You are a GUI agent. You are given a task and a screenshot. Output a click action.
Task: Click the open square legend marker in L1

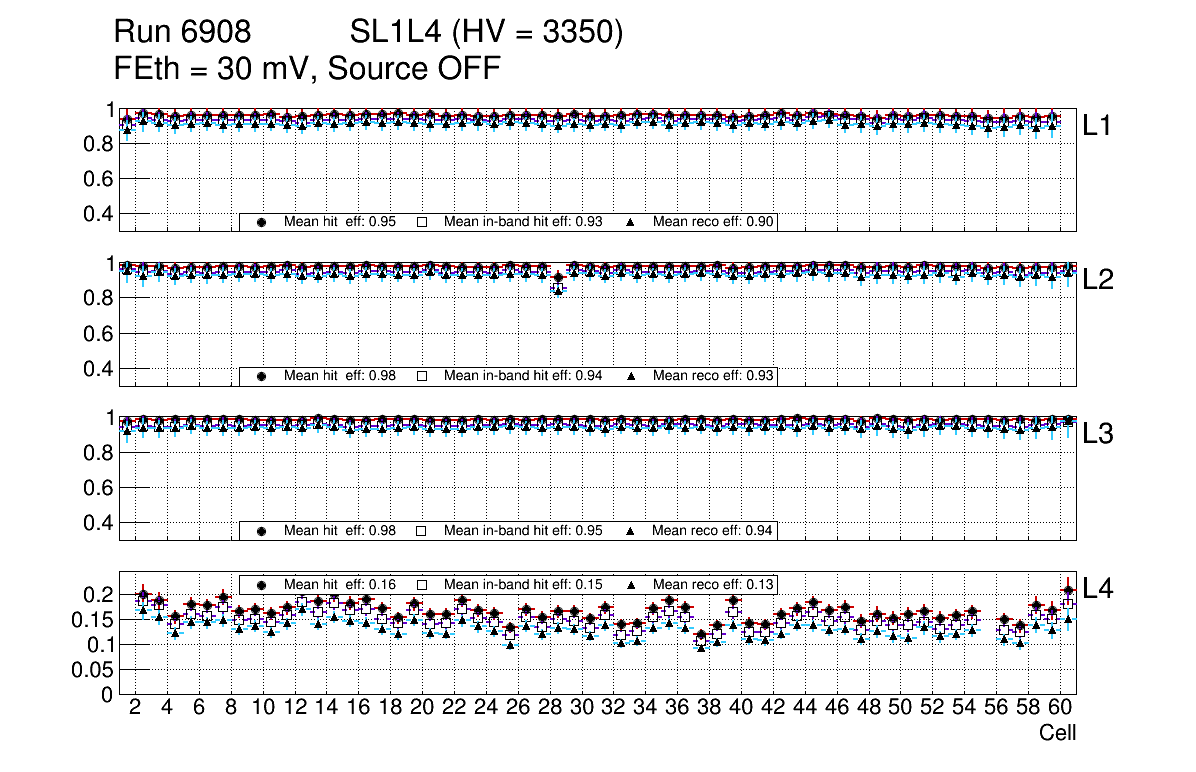(x=422, y=222)
